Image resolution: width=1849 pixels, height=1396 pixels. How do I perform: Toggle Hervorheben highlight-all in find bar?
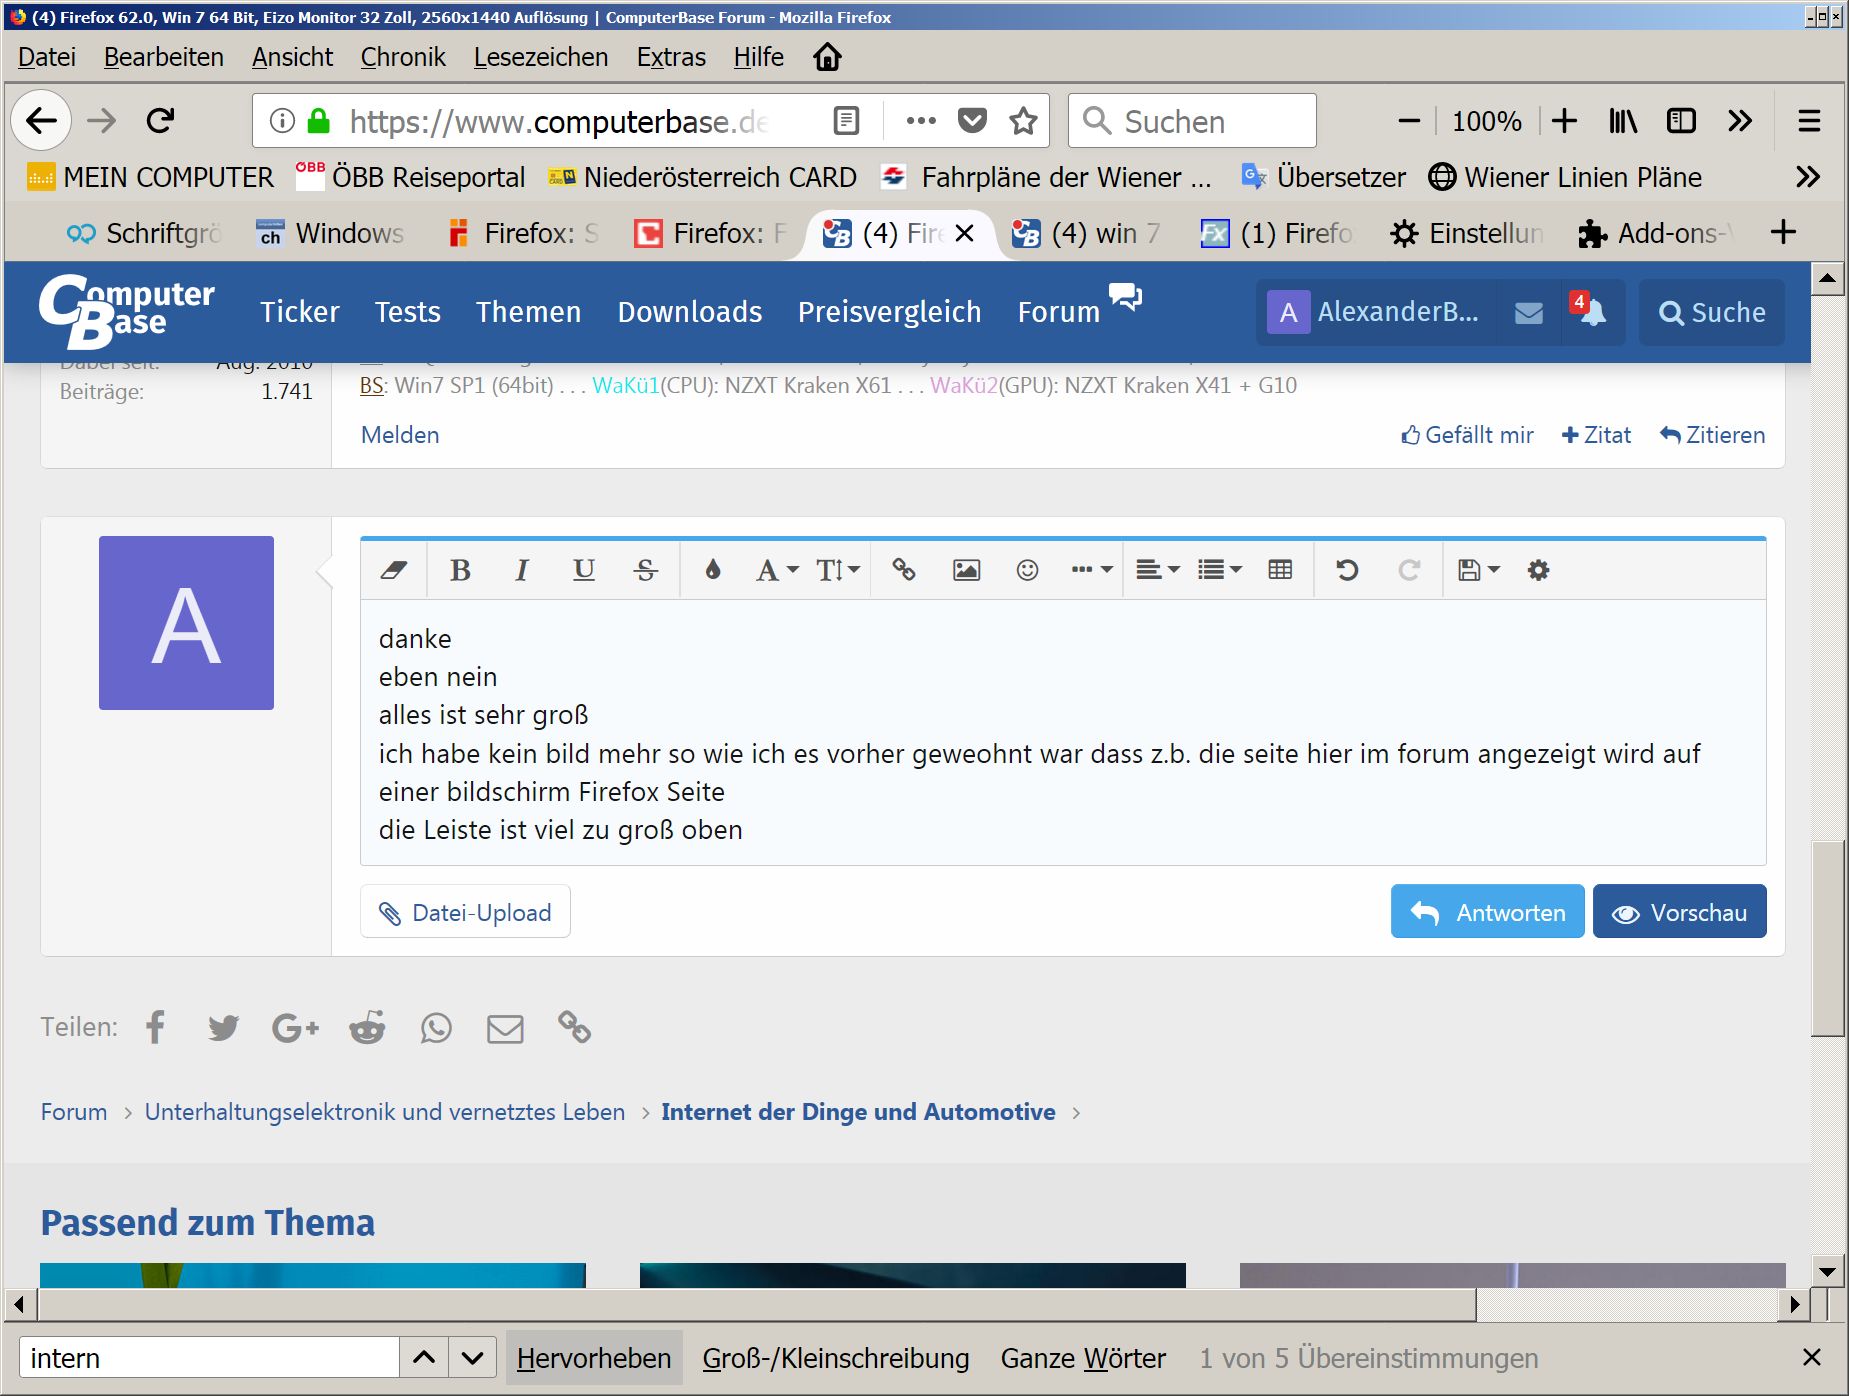[594, 1358]
